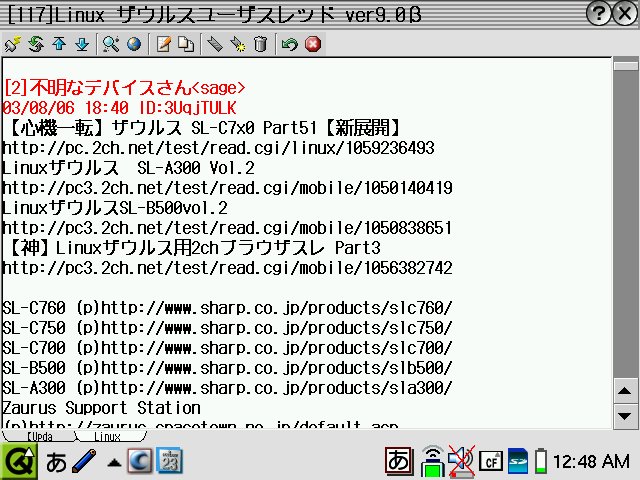
Task: Click the battery status icon
Action: (x=541, y=461)
